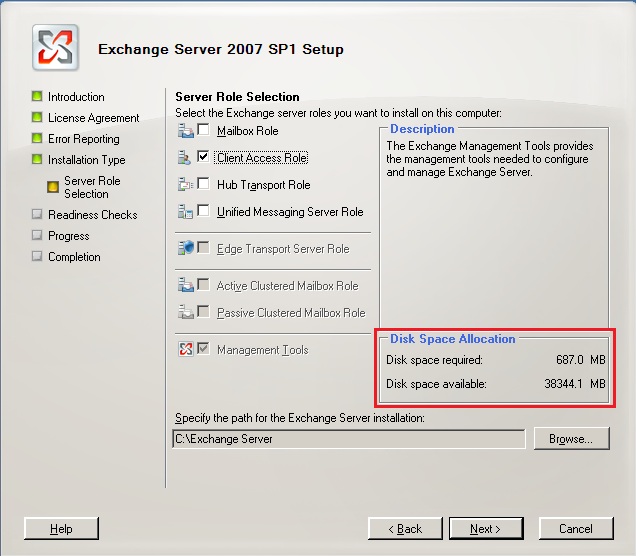Screen dimensions: 636x556
Task: Click the Edge Transport Server Role label
Action: (283, 249)
